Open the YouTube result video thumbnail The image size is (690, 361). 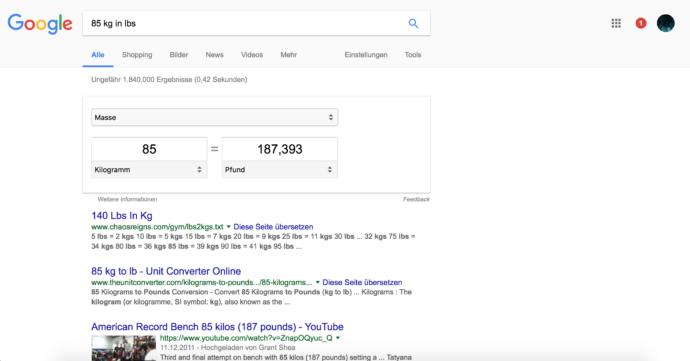(124, 348)
